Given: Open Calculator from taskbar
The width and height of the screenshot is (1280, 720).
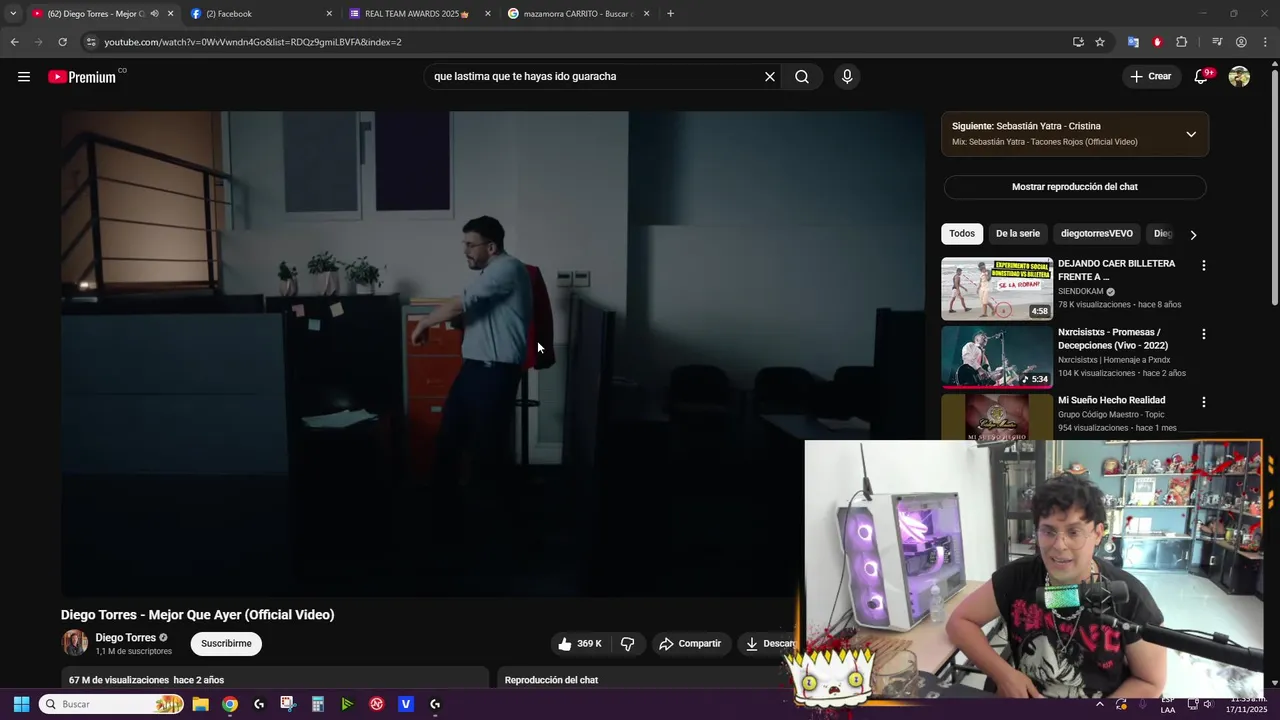Looking at the screenshot, I should [317, 704].
